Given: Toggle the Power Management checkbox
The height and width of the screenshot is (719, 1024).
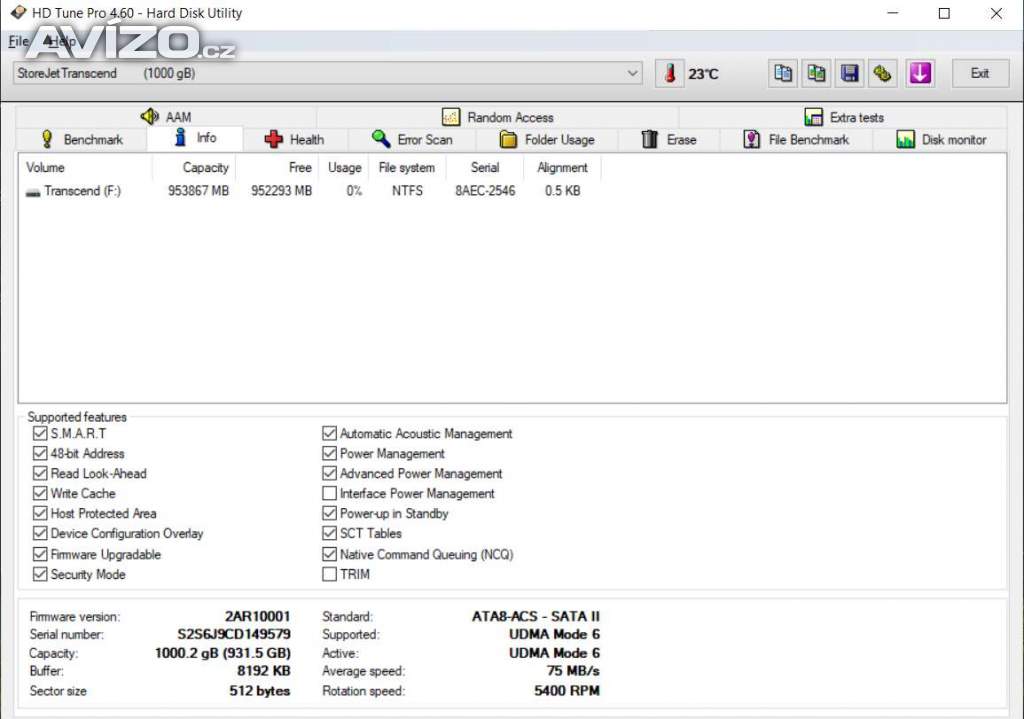Looking at the screenshot, I should point(329,453).
